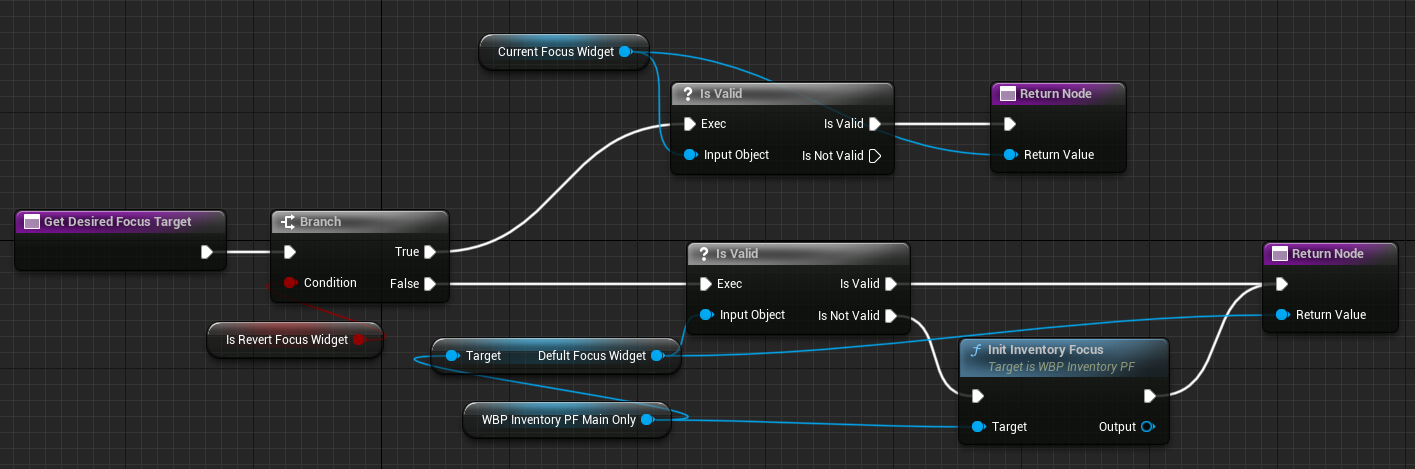The image size is (1415, 469).
Task: Select the WBP Inventory PF Main Only node
Action: [x=557, y=420]
